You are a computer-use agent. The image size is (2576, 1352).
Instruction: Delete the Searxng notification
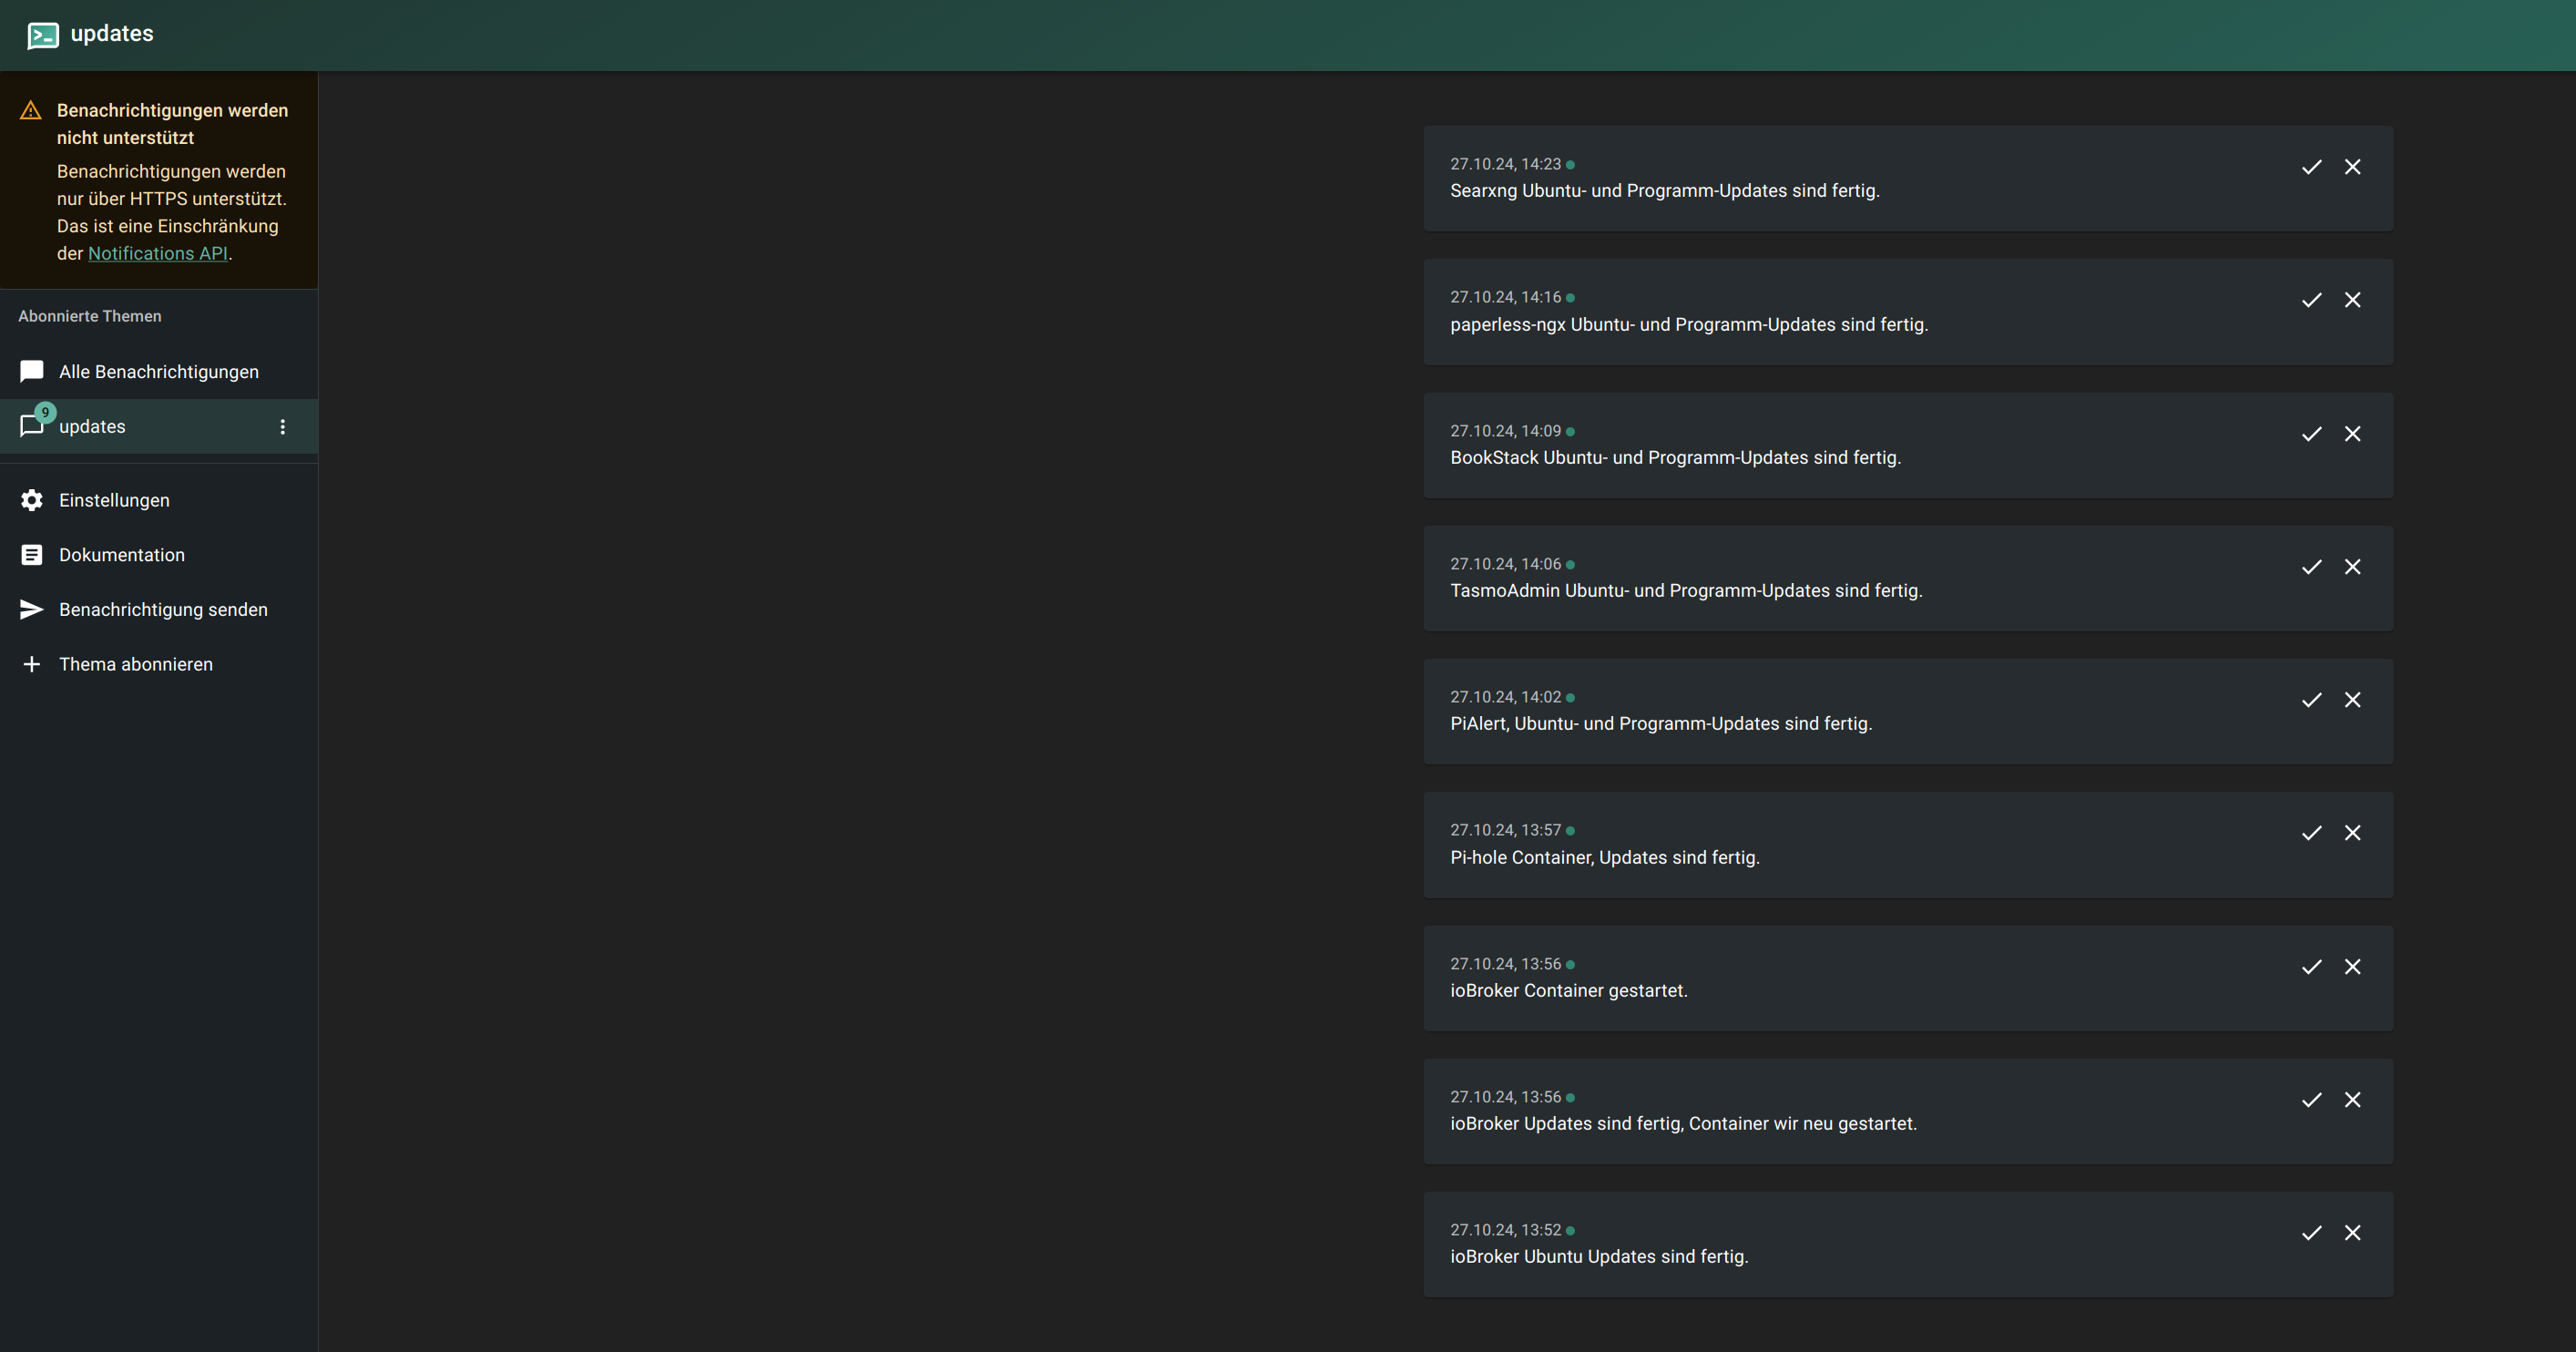2352,167
